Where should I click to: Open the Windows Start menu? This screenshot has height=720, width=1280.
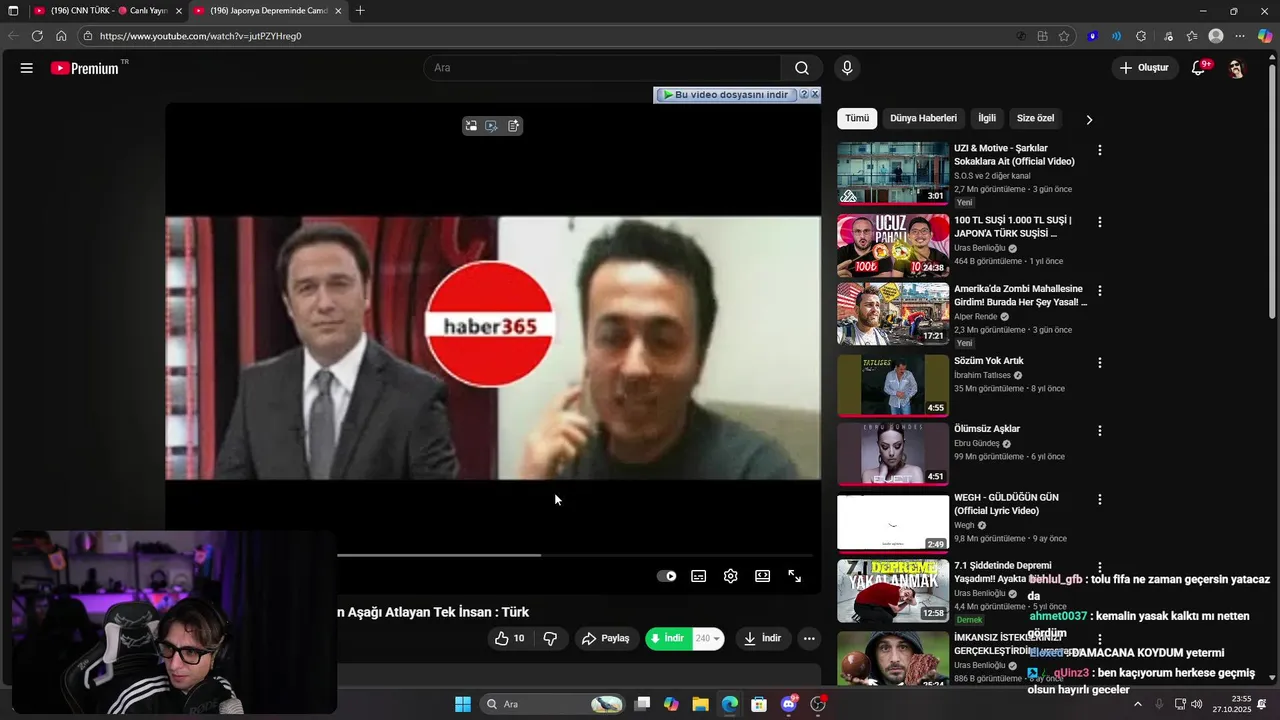click(463, 704)
